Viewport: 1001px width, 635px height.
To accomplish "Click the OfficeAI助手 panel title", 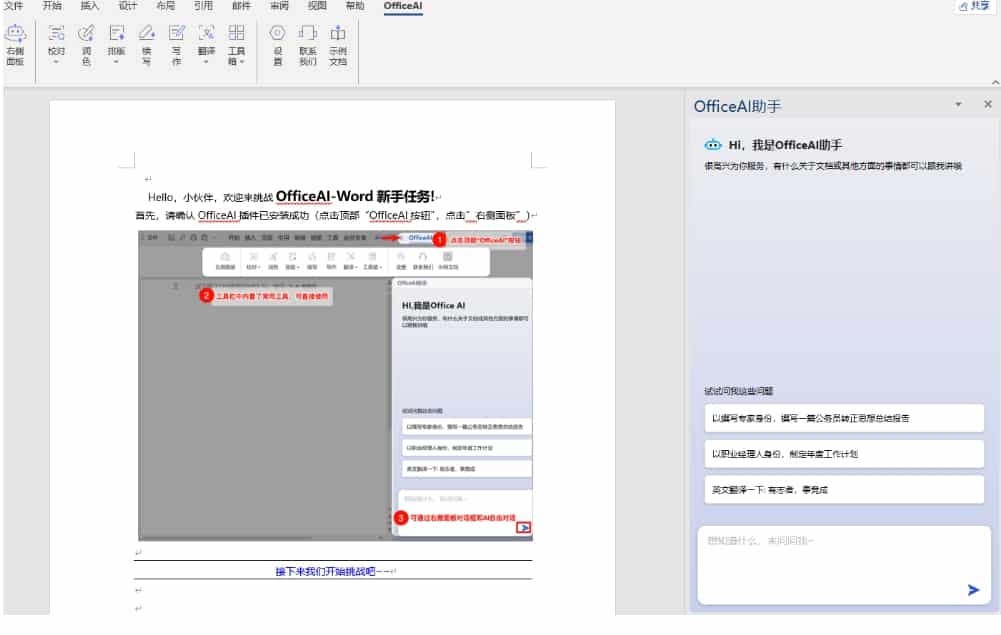I will 737,106.
